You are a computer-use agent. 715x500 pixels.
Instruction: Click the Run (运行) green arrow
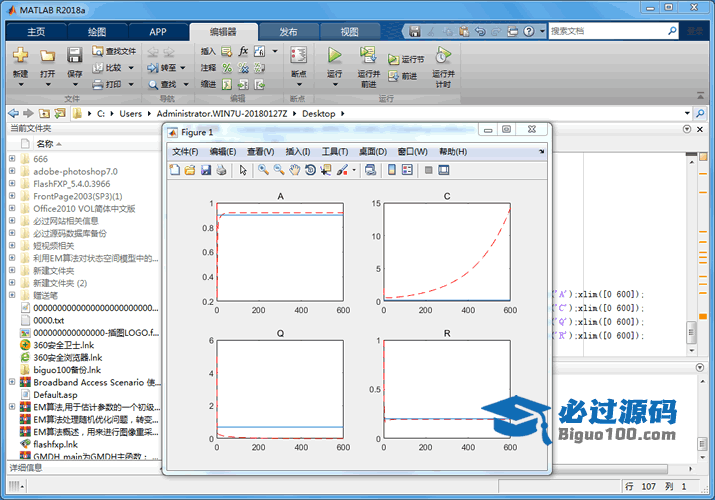click(334, 55)
